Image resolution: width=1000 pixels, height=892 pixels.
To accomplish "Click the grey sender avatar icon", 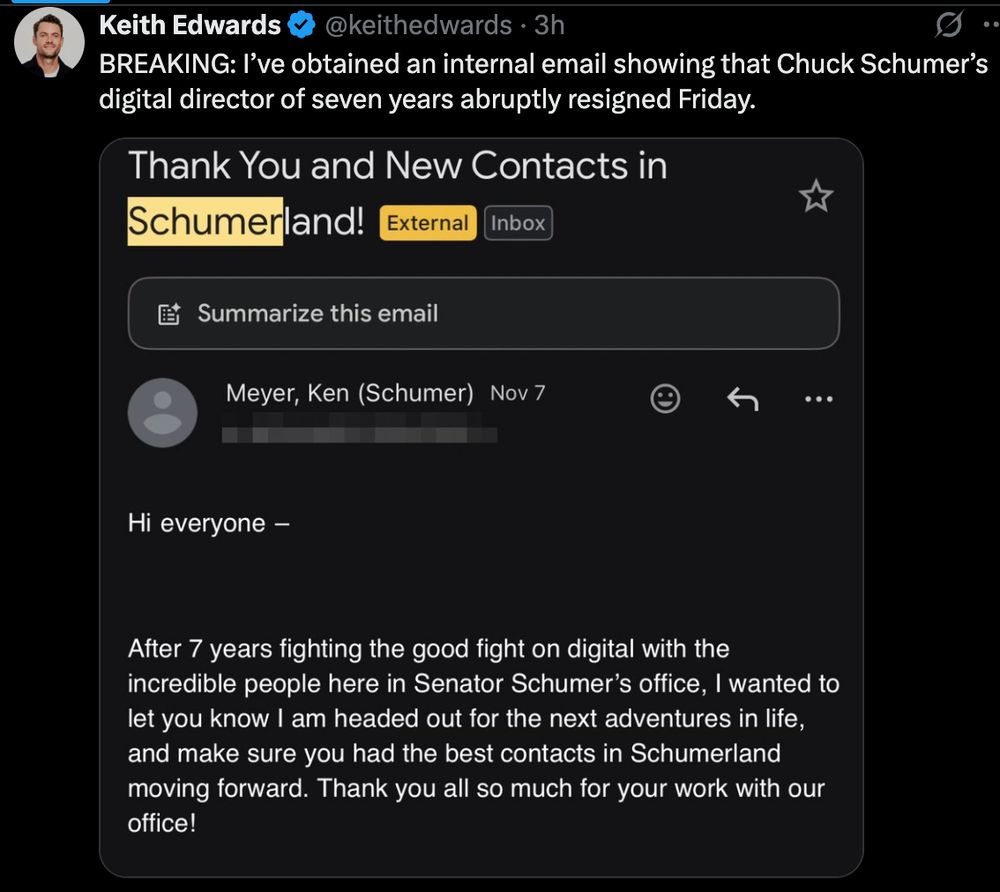I will [162, 412].
